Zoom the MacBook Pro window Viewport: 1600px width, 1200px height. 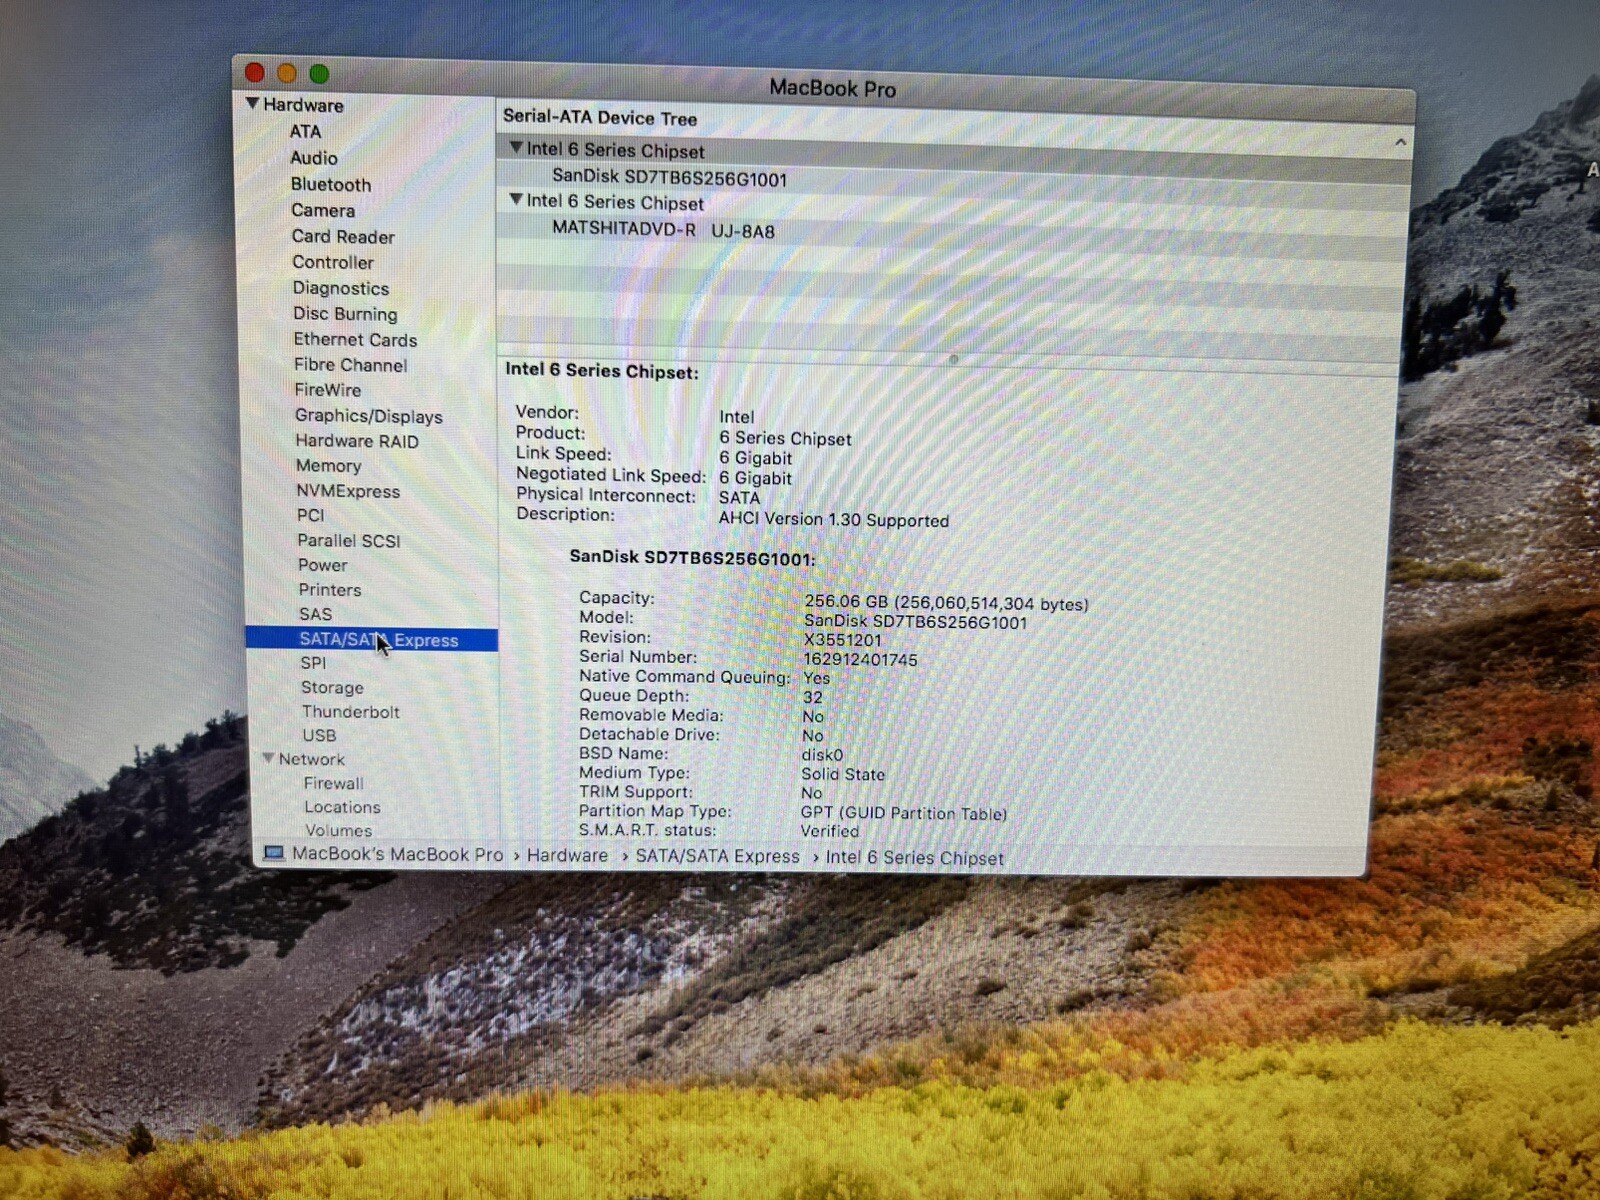(319, 74)
